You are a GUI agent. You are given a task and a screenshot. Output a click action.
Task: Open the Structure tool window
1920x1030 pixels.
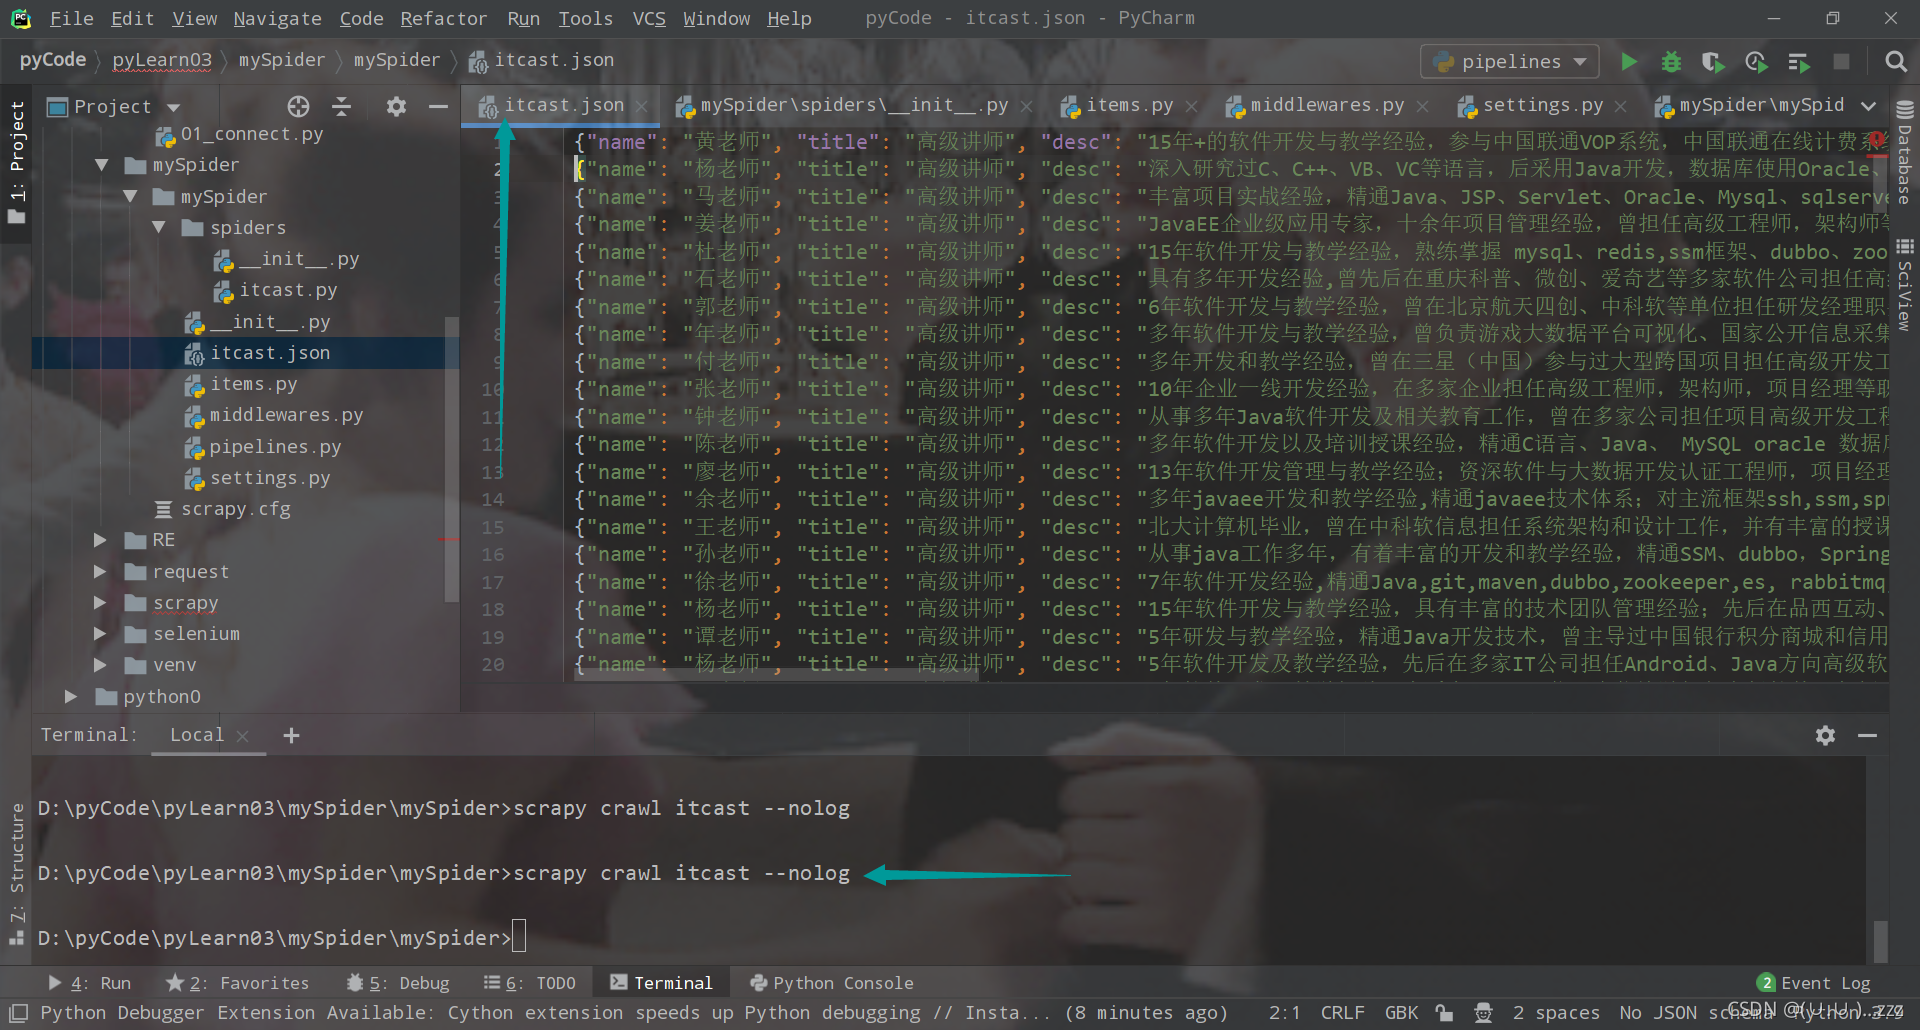click(x=17, y=873)
